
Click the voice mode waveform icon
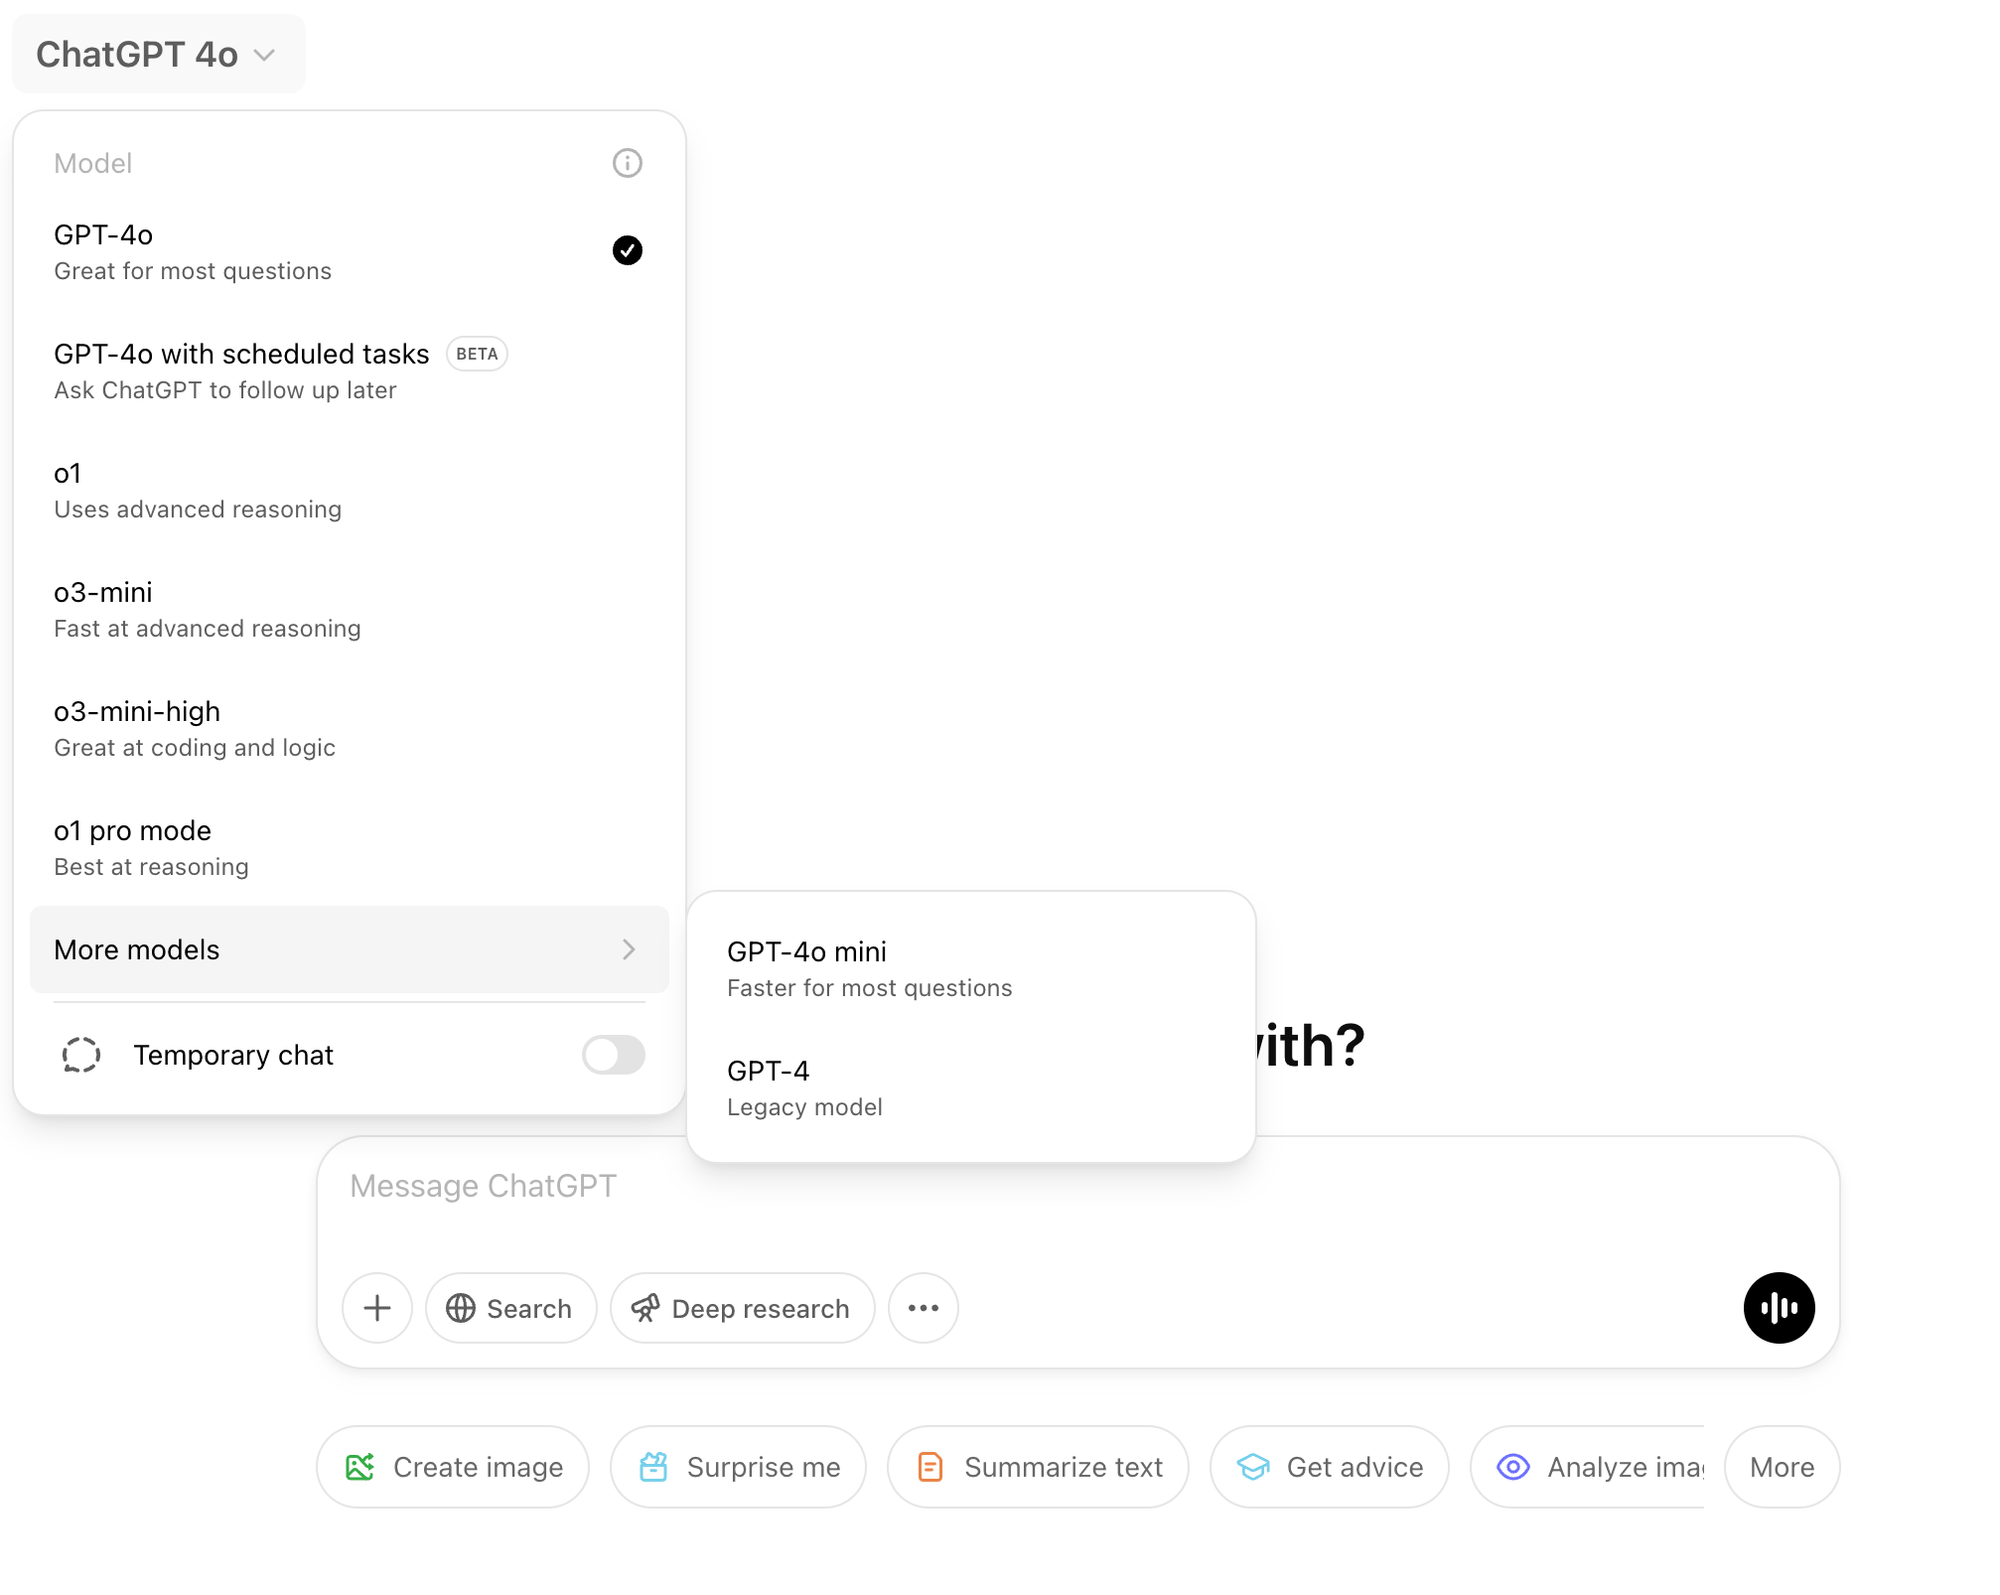click(1778, 1307)
